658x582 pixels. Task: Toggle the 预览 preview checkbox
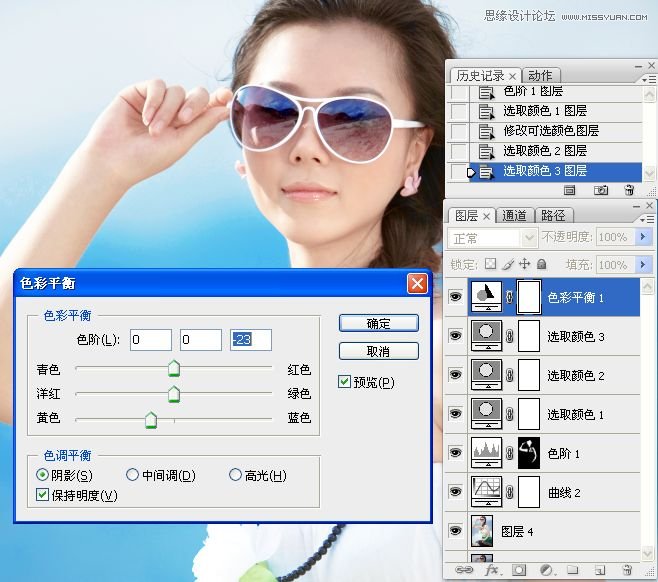point(345,382)
